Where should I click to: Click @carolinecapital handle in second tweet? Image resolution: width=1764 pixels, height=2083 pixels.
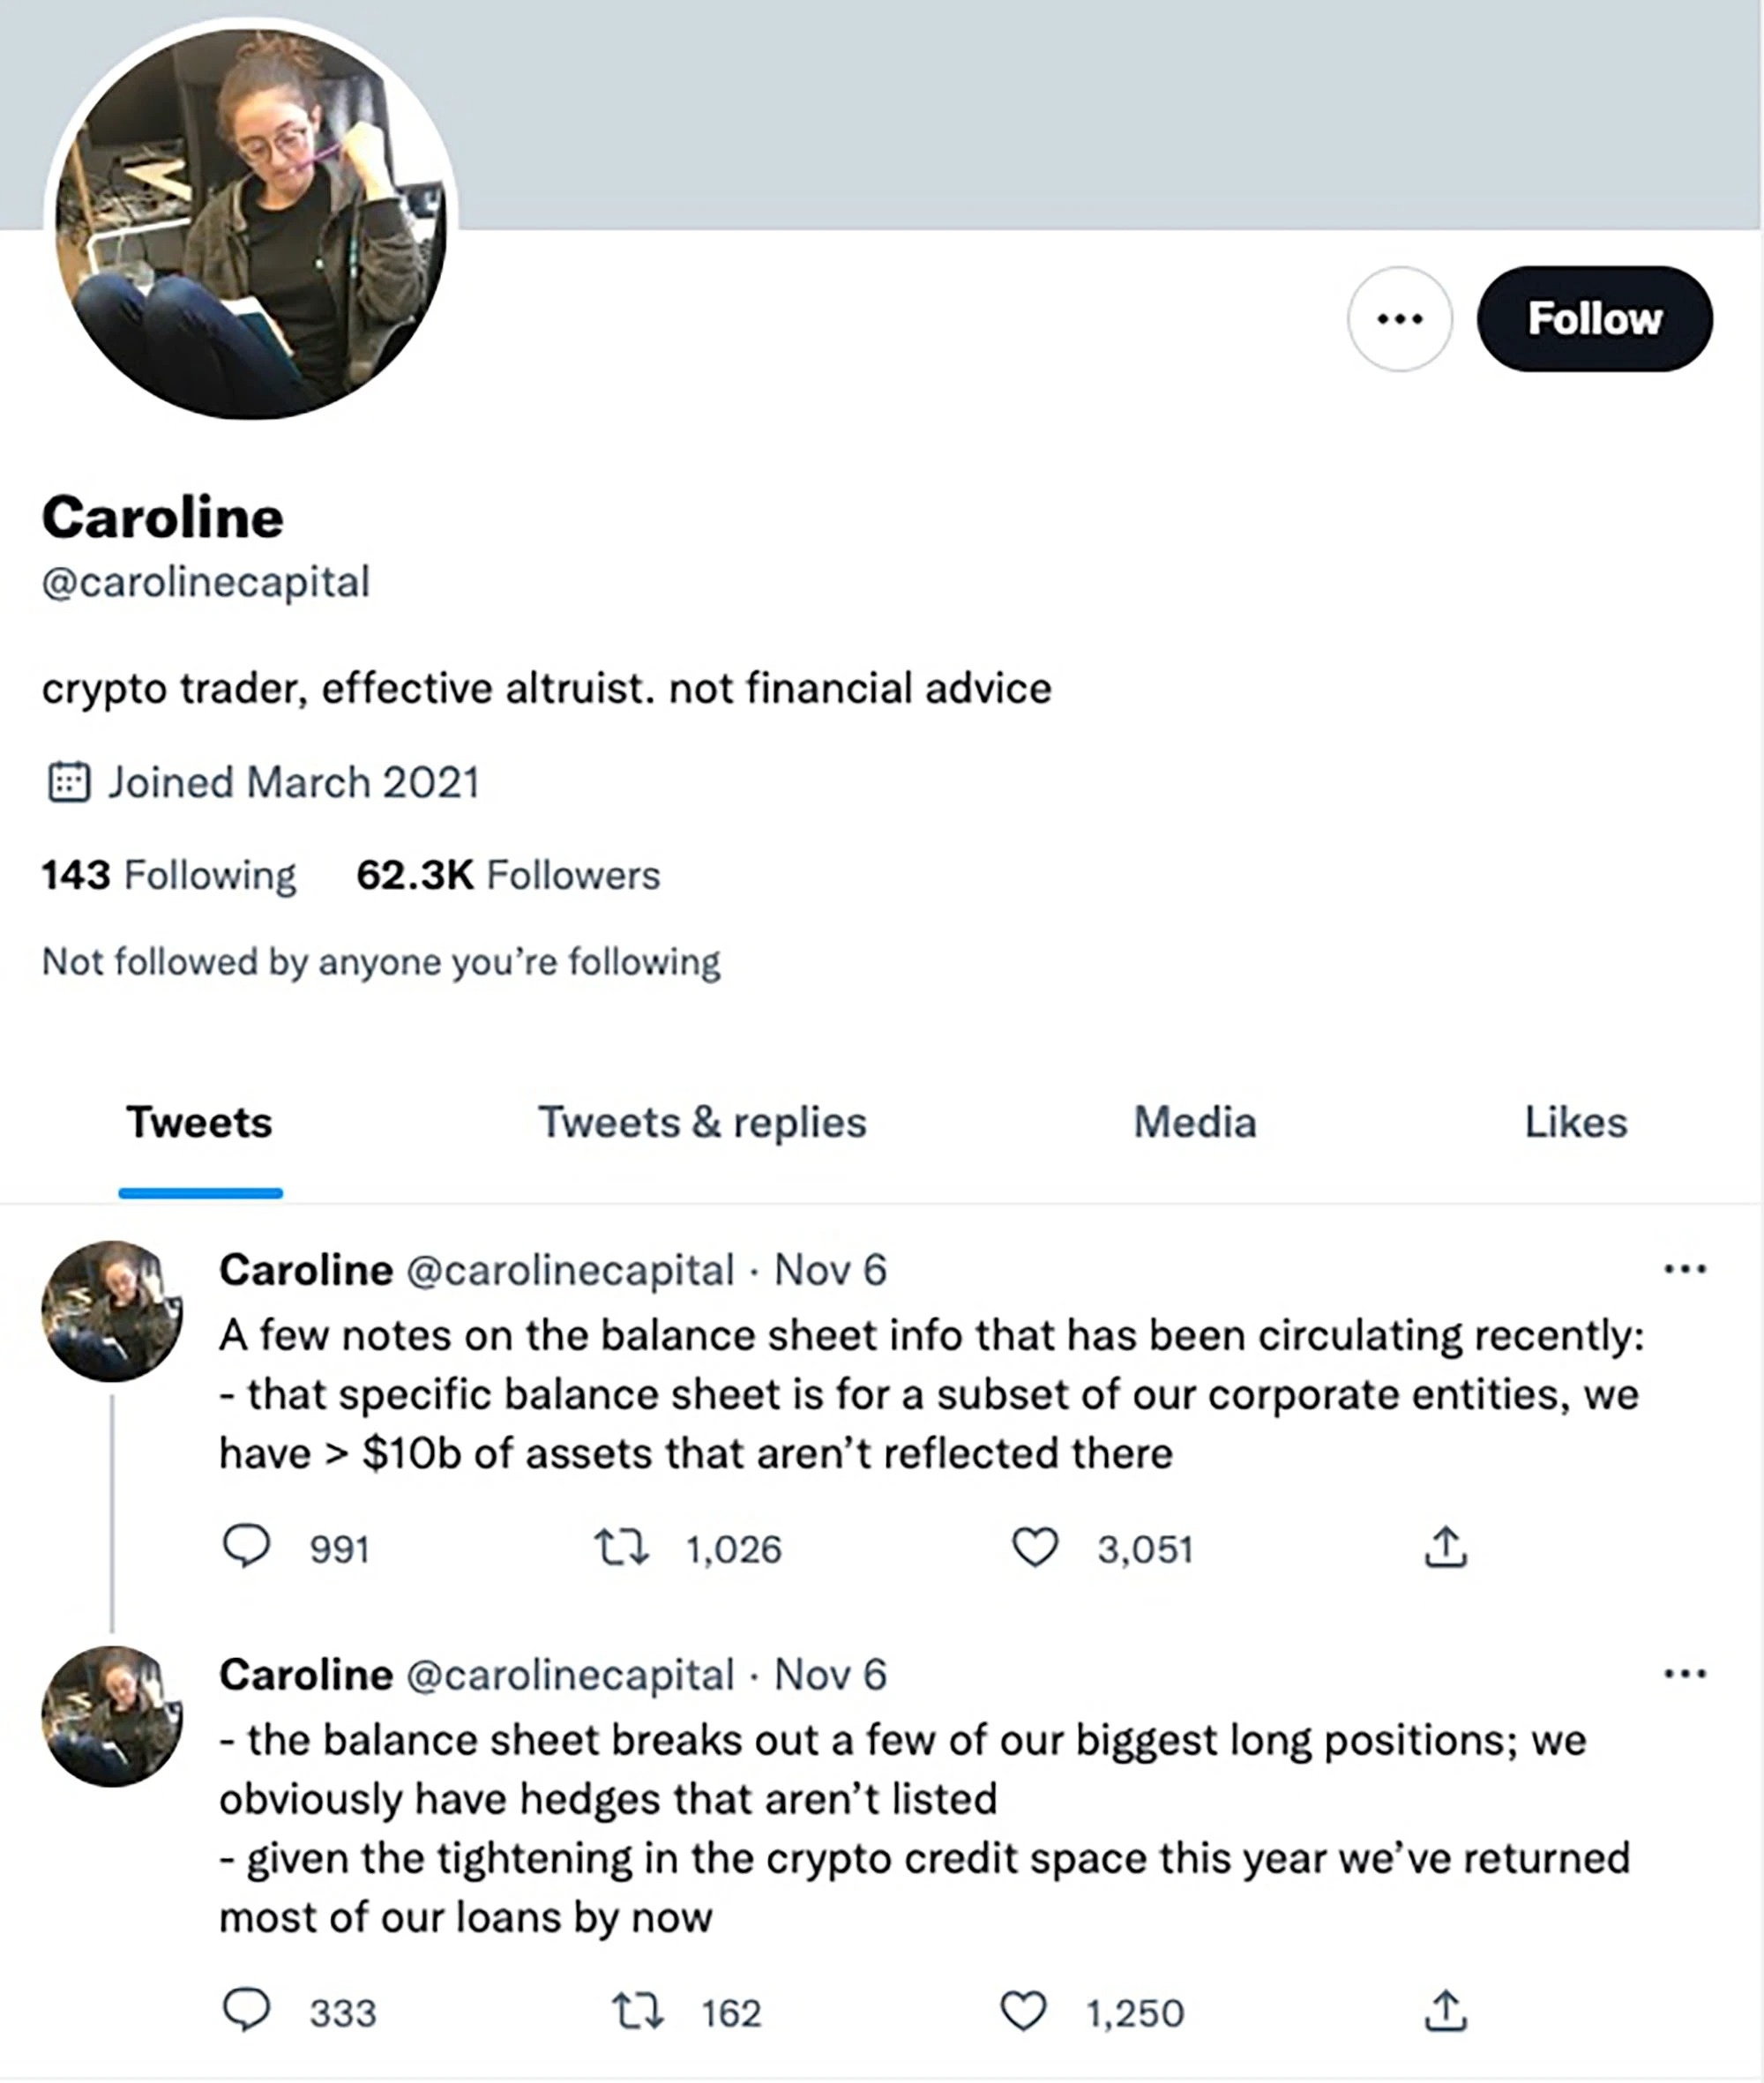[570, 1675]
